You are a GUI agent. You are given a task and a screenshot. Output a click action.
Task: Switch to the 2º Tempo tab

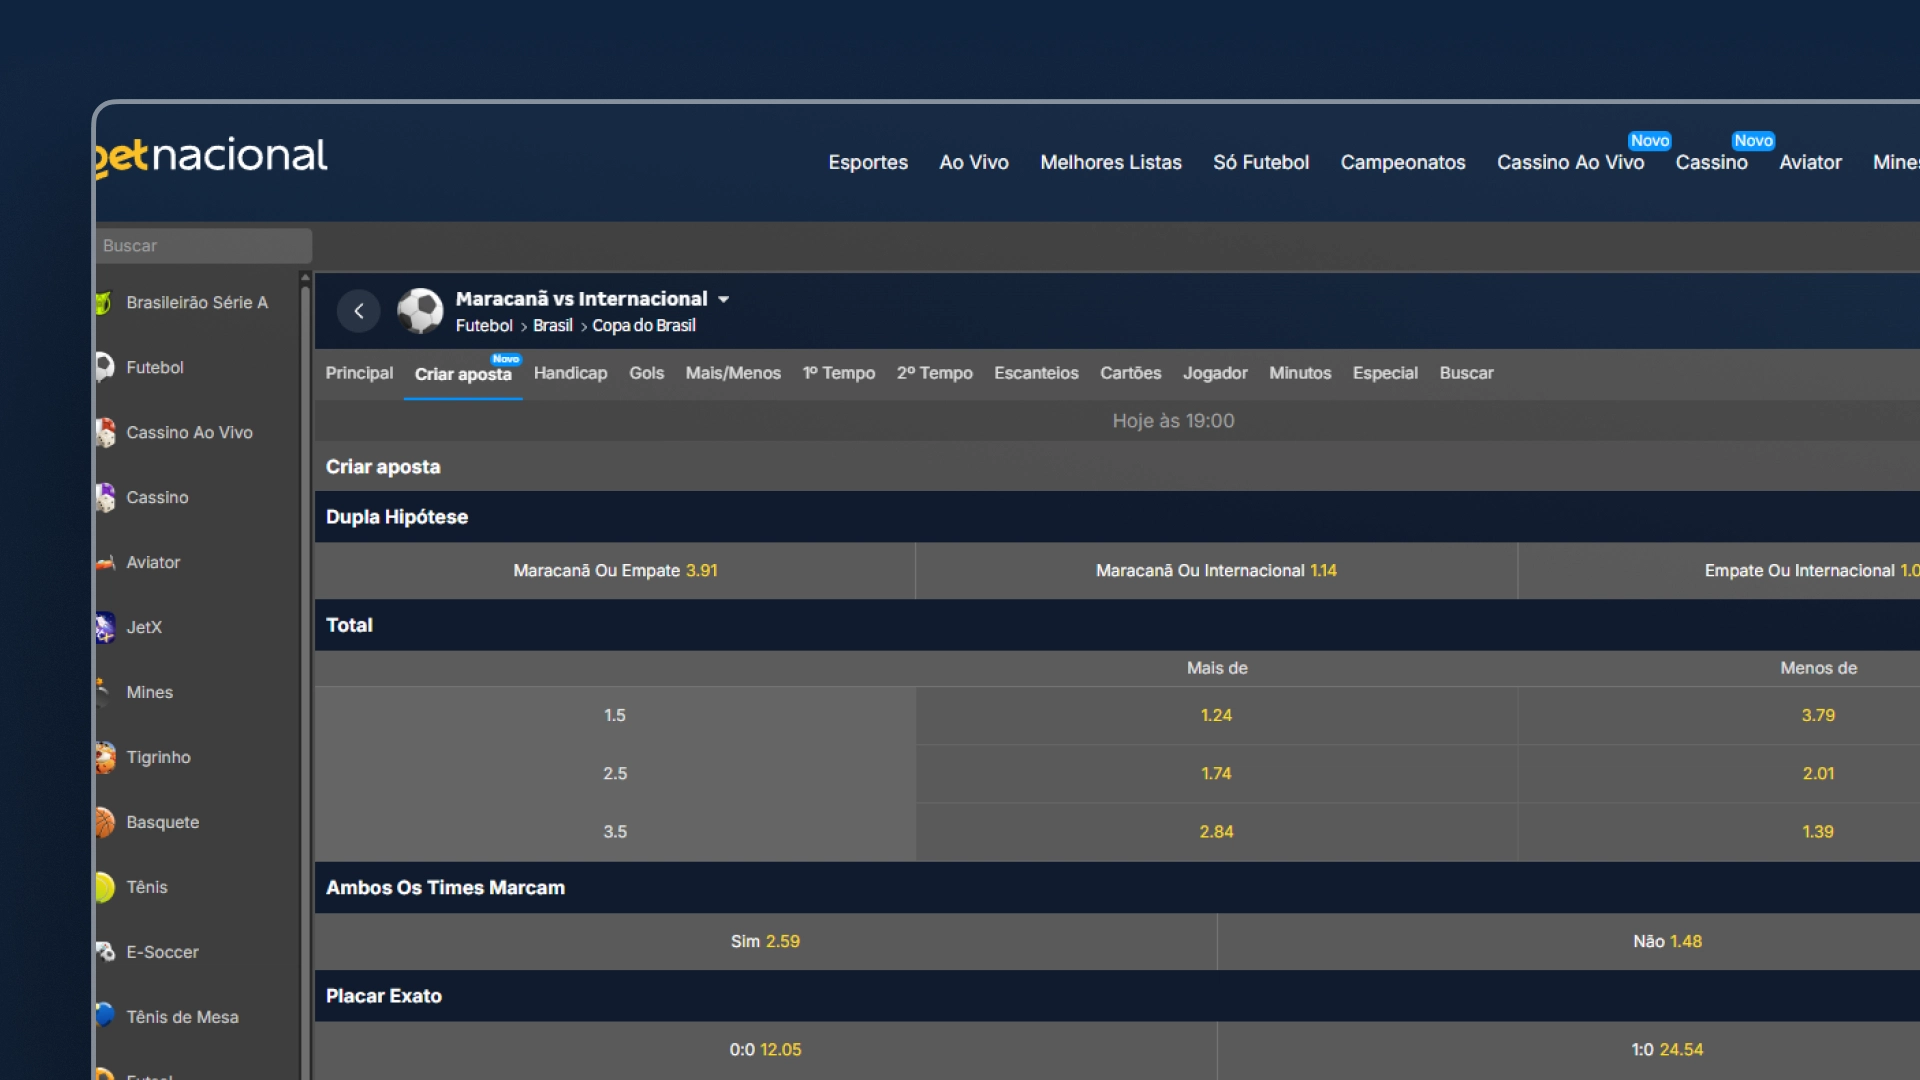point(935,373)
